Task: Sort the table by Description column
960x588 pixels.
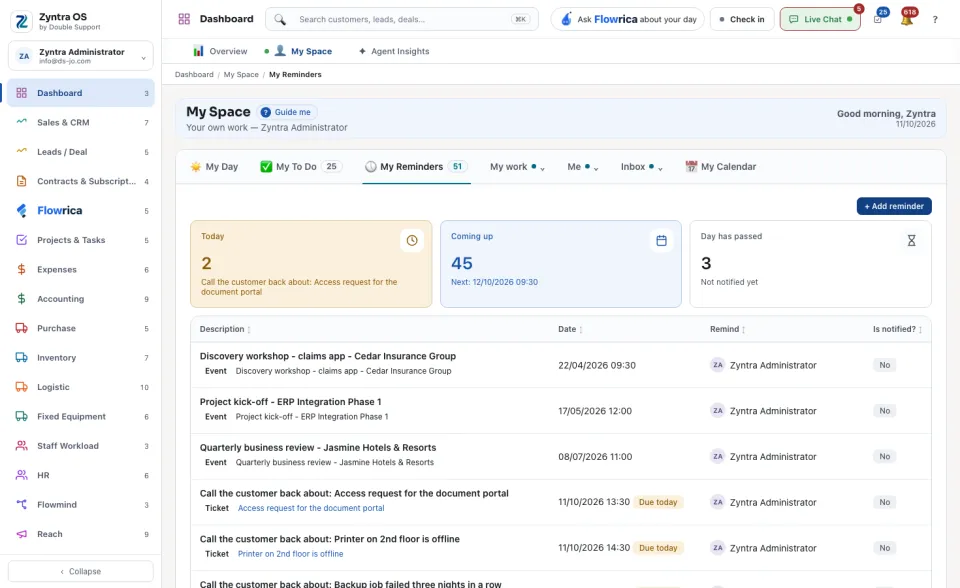Action: click(x=225, y=330)
